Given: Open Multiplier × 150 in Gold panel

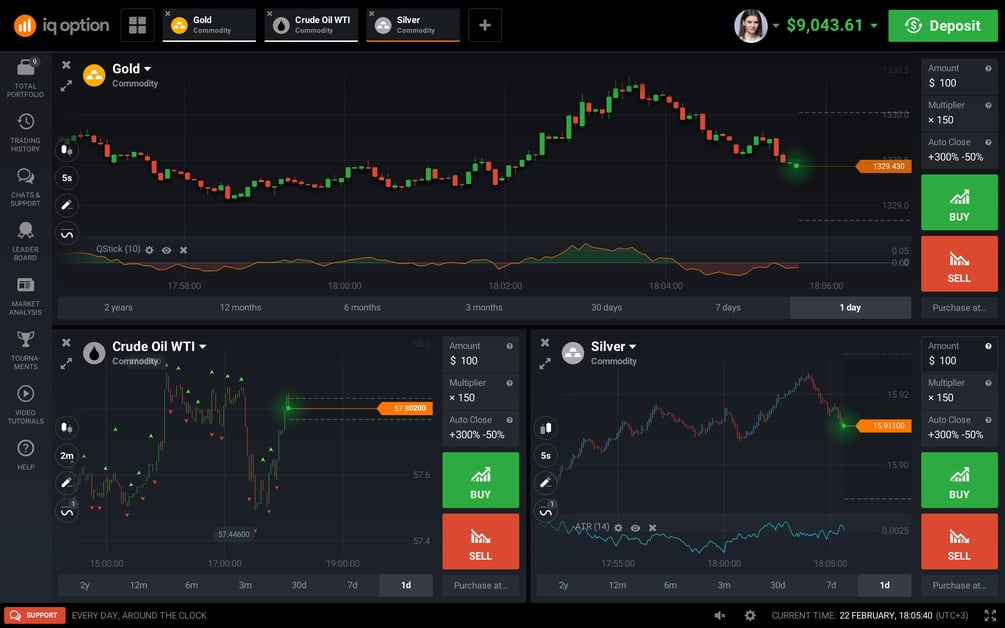Looking at the screenshot, I should coord(959,113).
